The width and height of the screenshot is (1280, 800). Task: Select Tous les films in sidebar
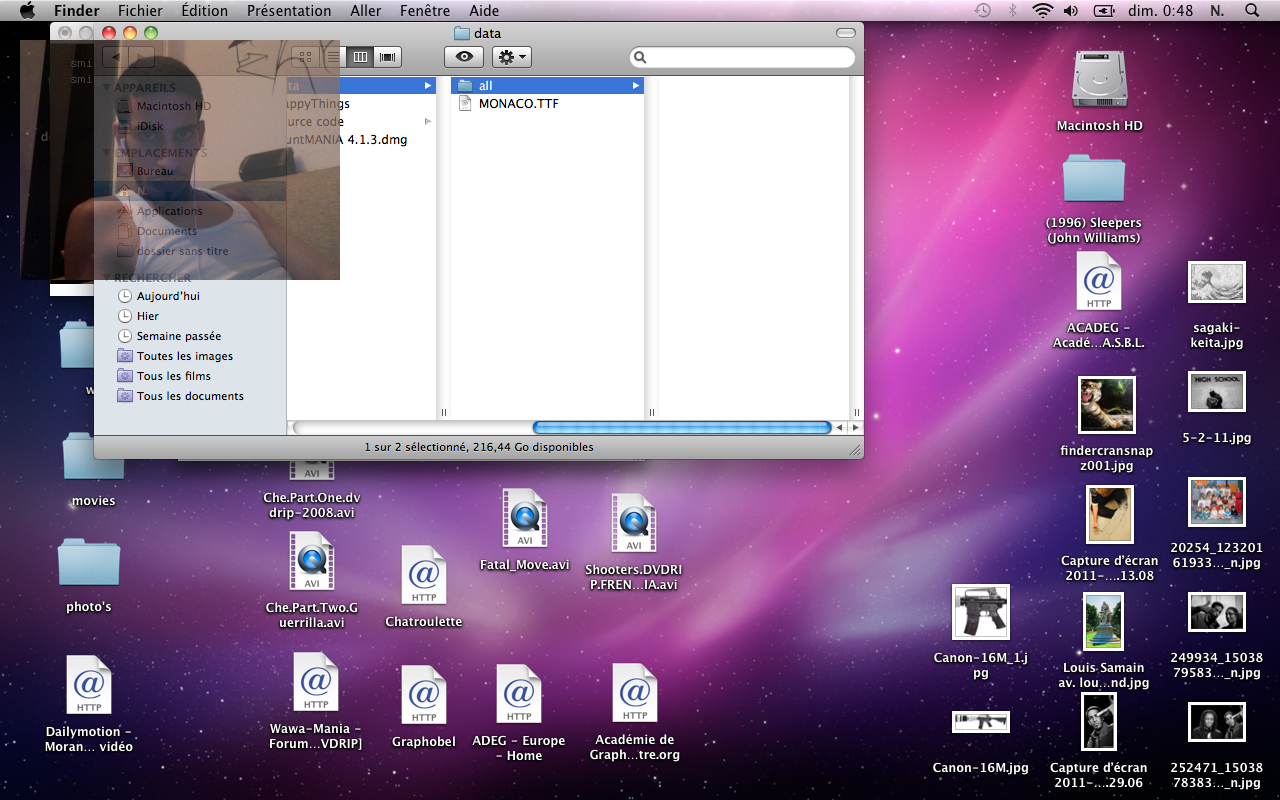pyautogui.click(x=174, y=376)
